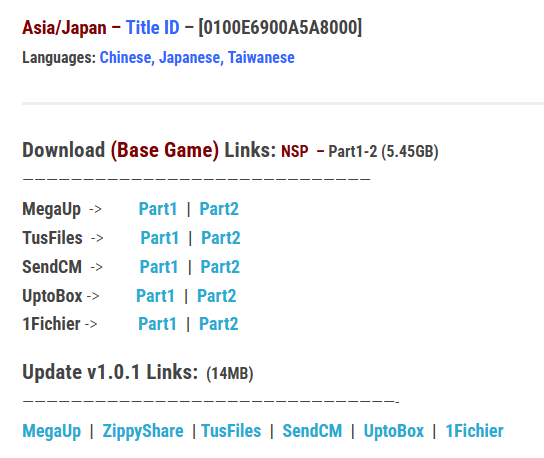Image resolution: width=544 pixels, height=458 pixels.
Task: Open SendCM Part1 download link
Action: click(x=159, y=267)
